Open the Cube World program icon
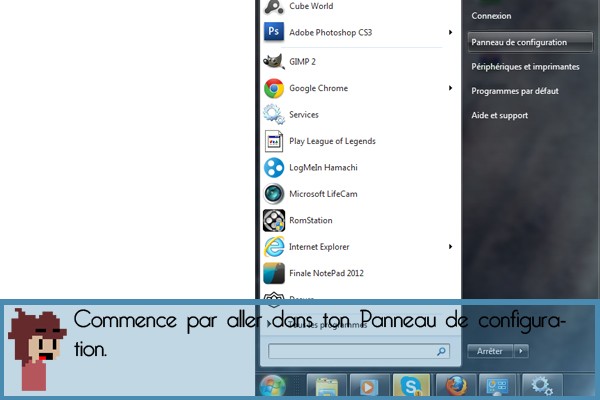Image resolution: width=600 pixels, height=400 pixels. (274, 7)
